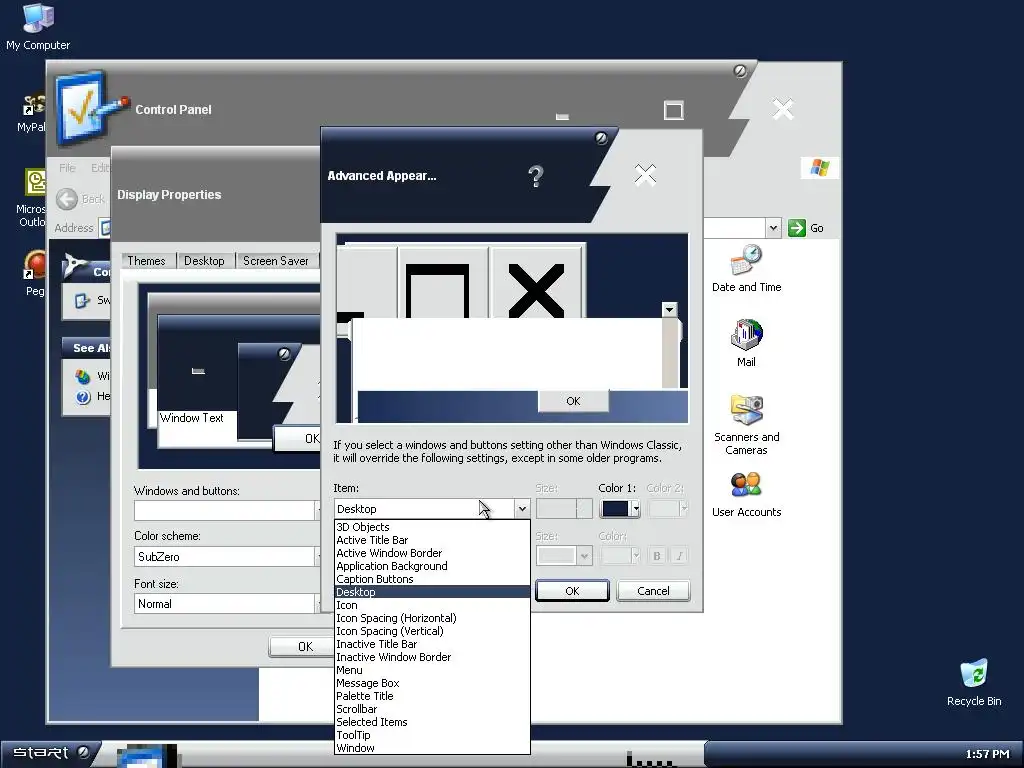1024x768 pixels.
Task: Click the Color 1 dark blue swatch
Action: [615, 509]
